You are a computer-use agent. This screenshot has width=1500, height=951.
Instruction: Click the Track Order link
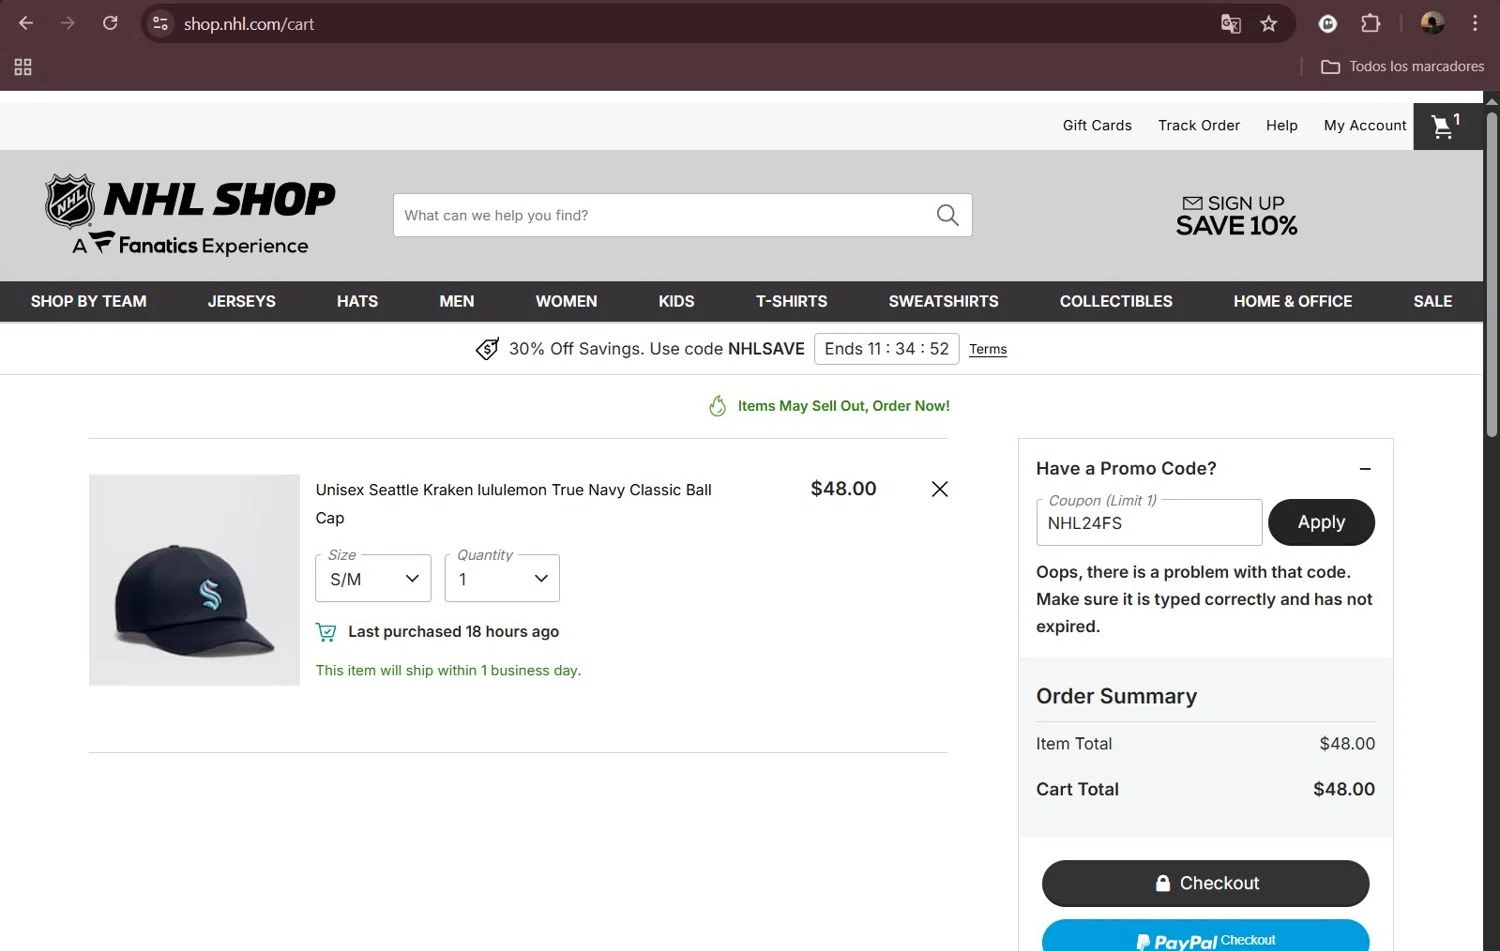[1198, 125]
